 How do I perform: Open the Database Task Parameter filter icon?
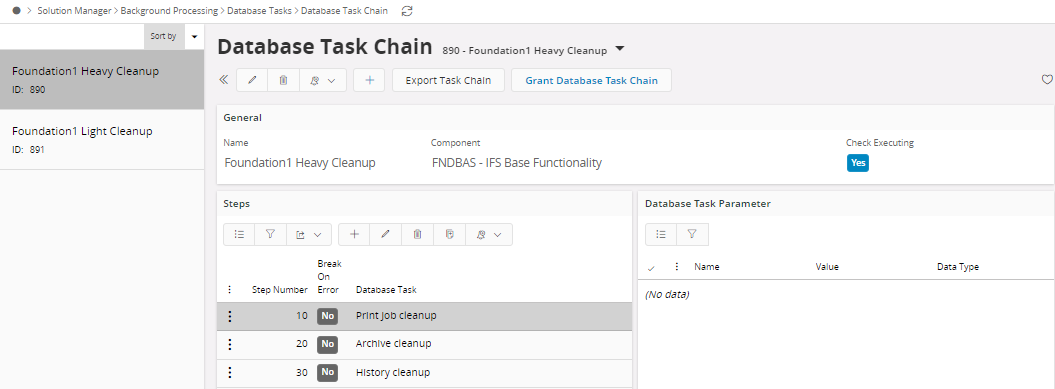(692, 234)
